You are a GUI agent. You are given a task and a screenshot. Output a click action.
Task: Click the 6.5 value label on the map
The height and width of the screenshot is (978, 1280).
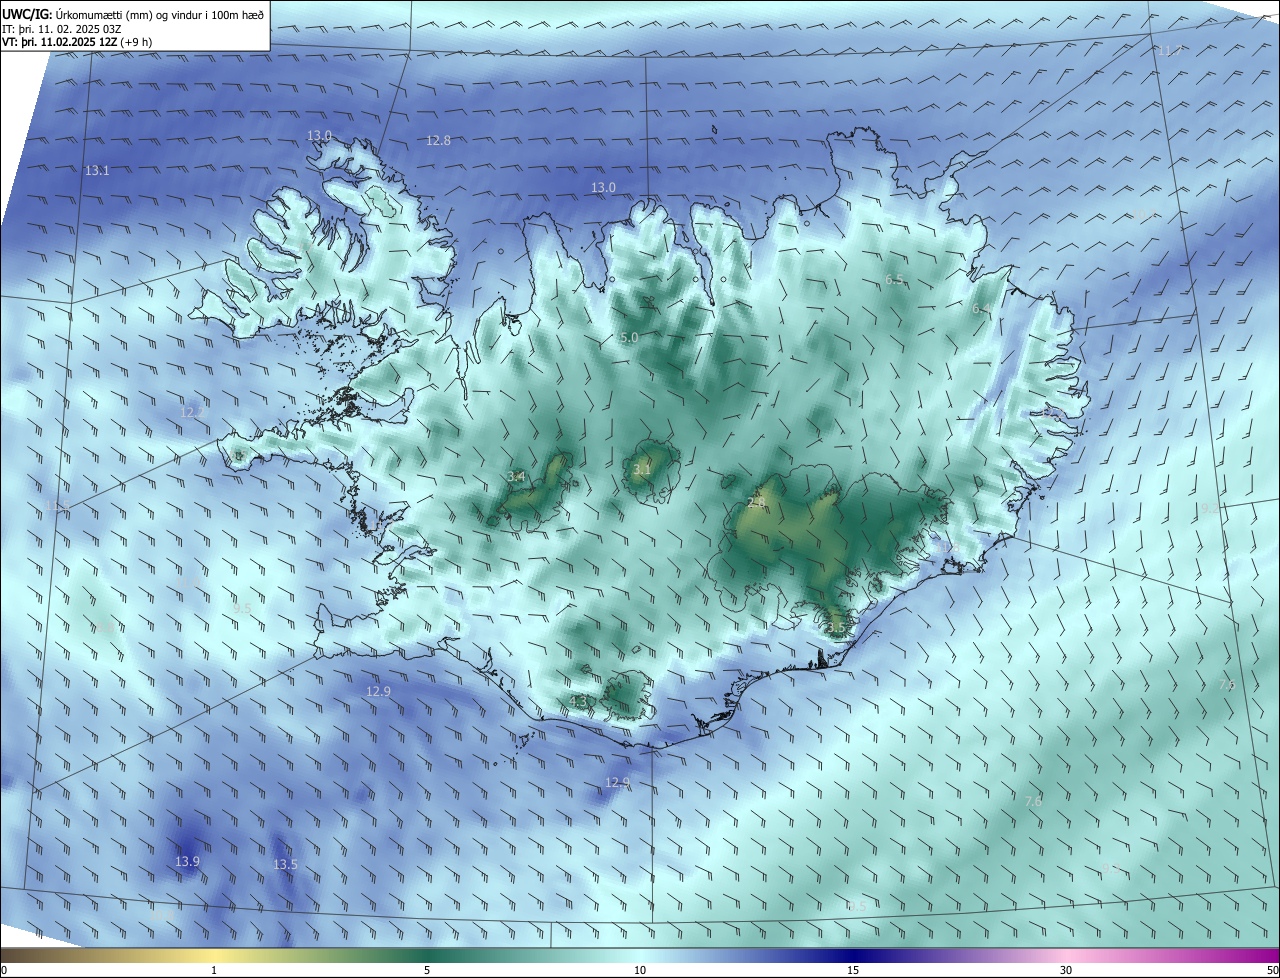[895, 280]
